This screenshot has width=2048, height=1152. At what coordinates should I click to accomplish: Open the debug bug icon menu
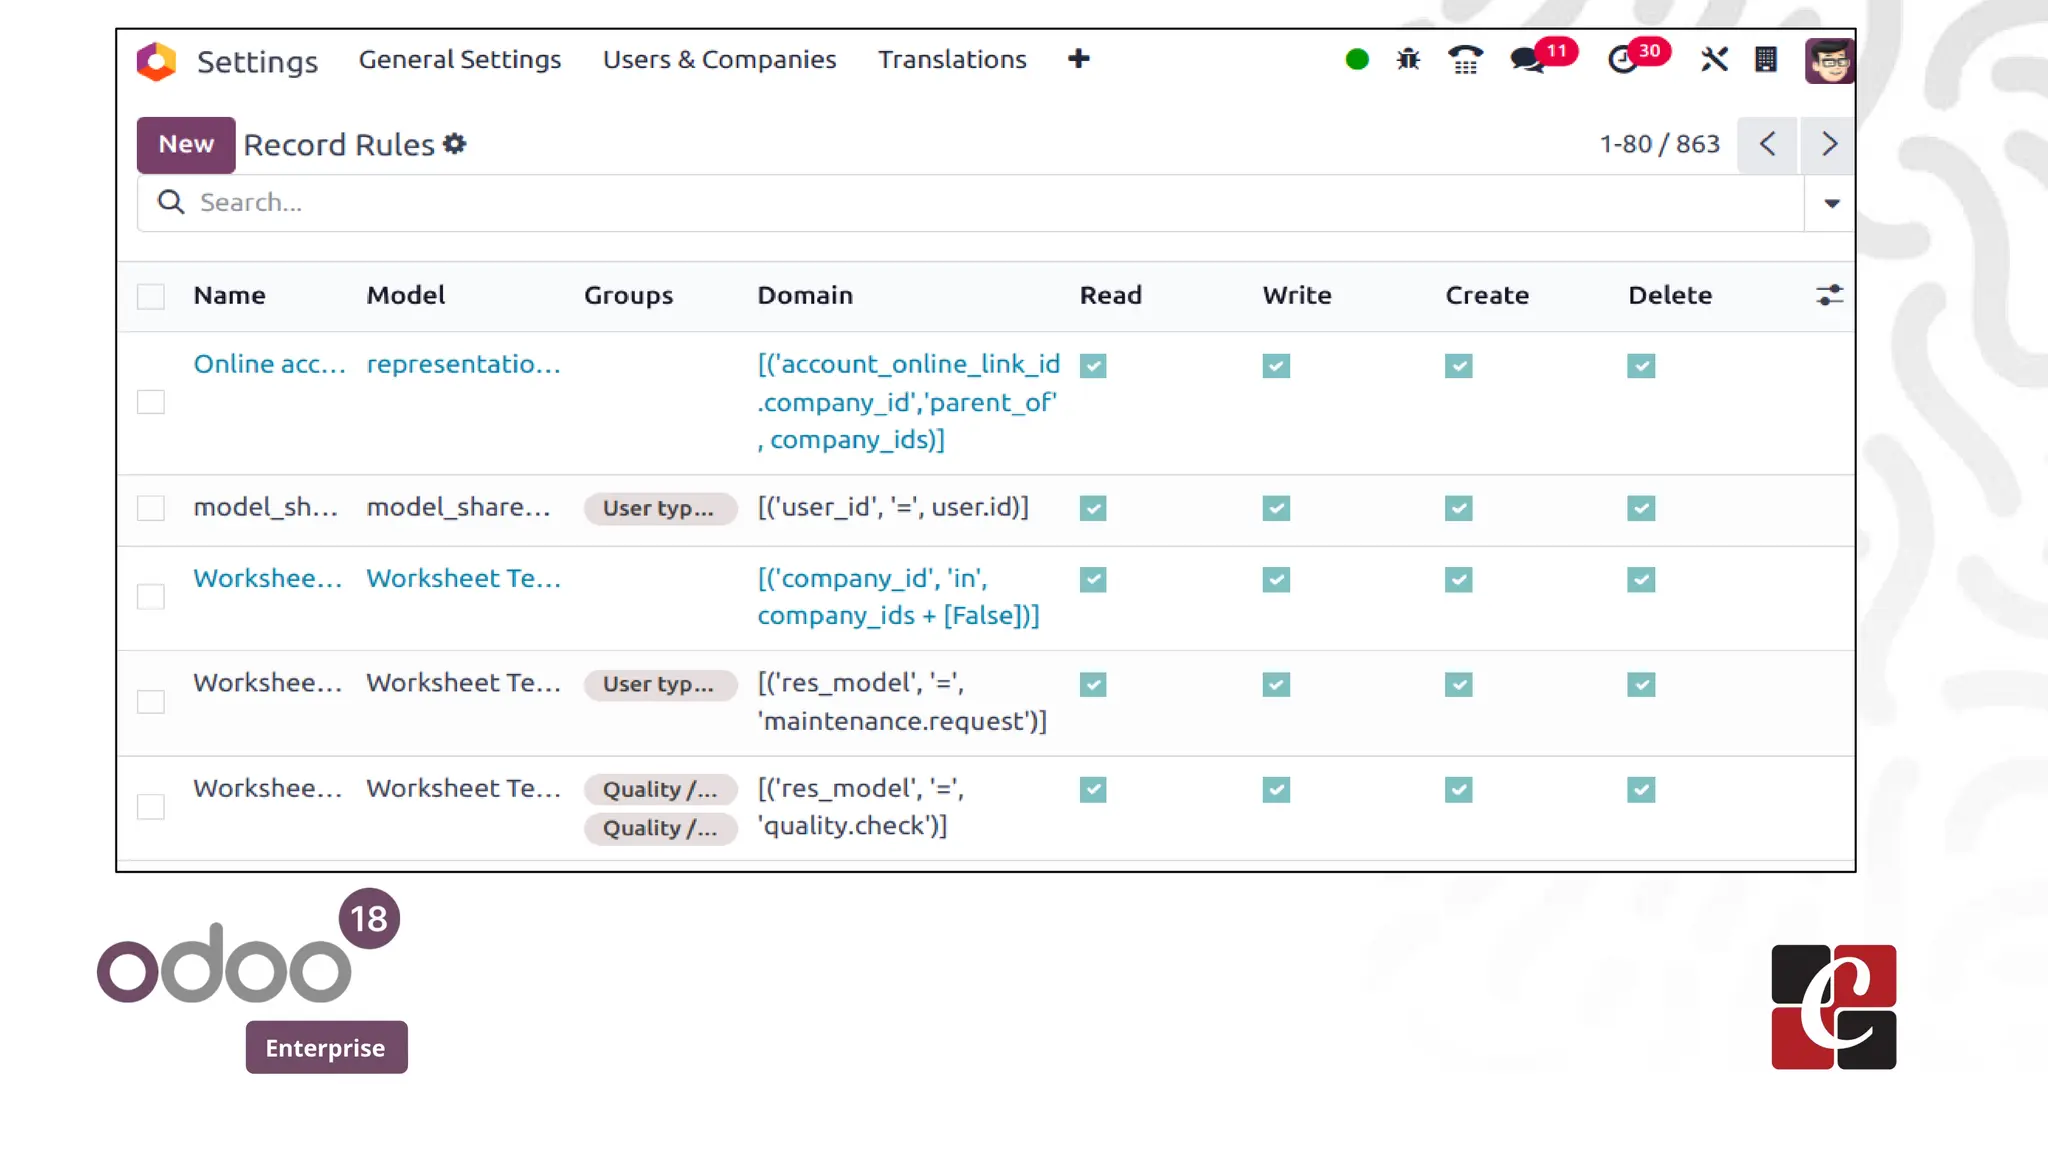coord(1408,60)
